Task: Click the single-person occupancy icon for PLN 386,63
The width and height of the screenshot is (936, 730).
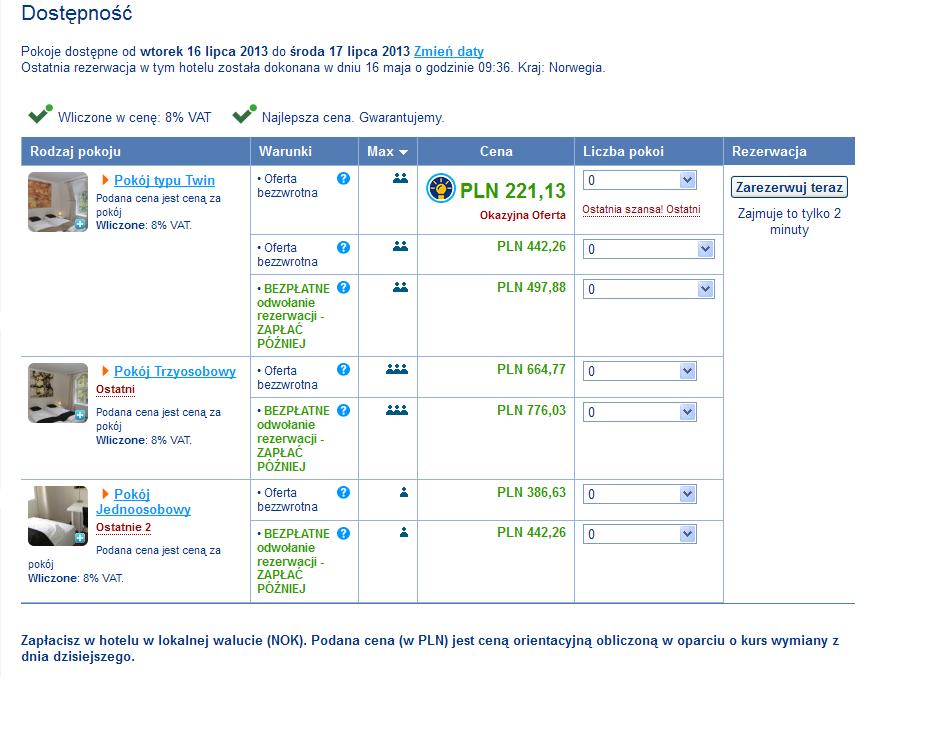Action: (404, 492)
